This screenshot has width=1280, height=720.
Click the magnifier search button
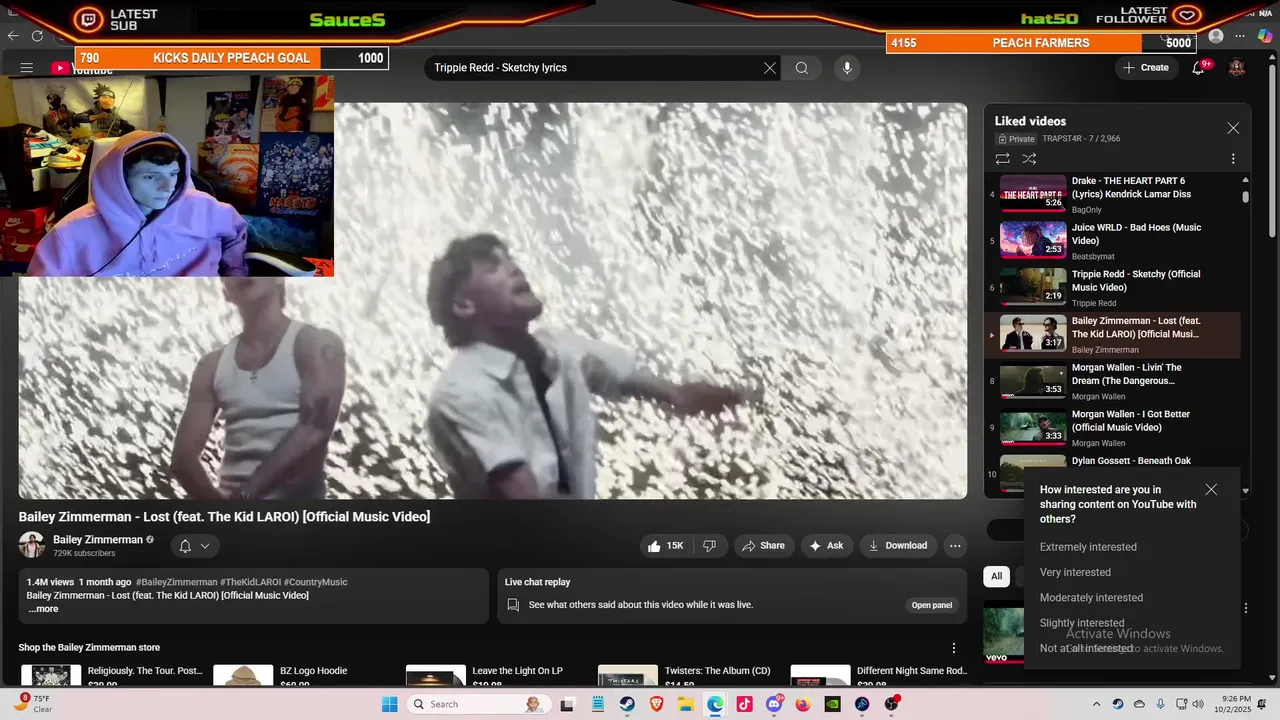tap(802, 68)
